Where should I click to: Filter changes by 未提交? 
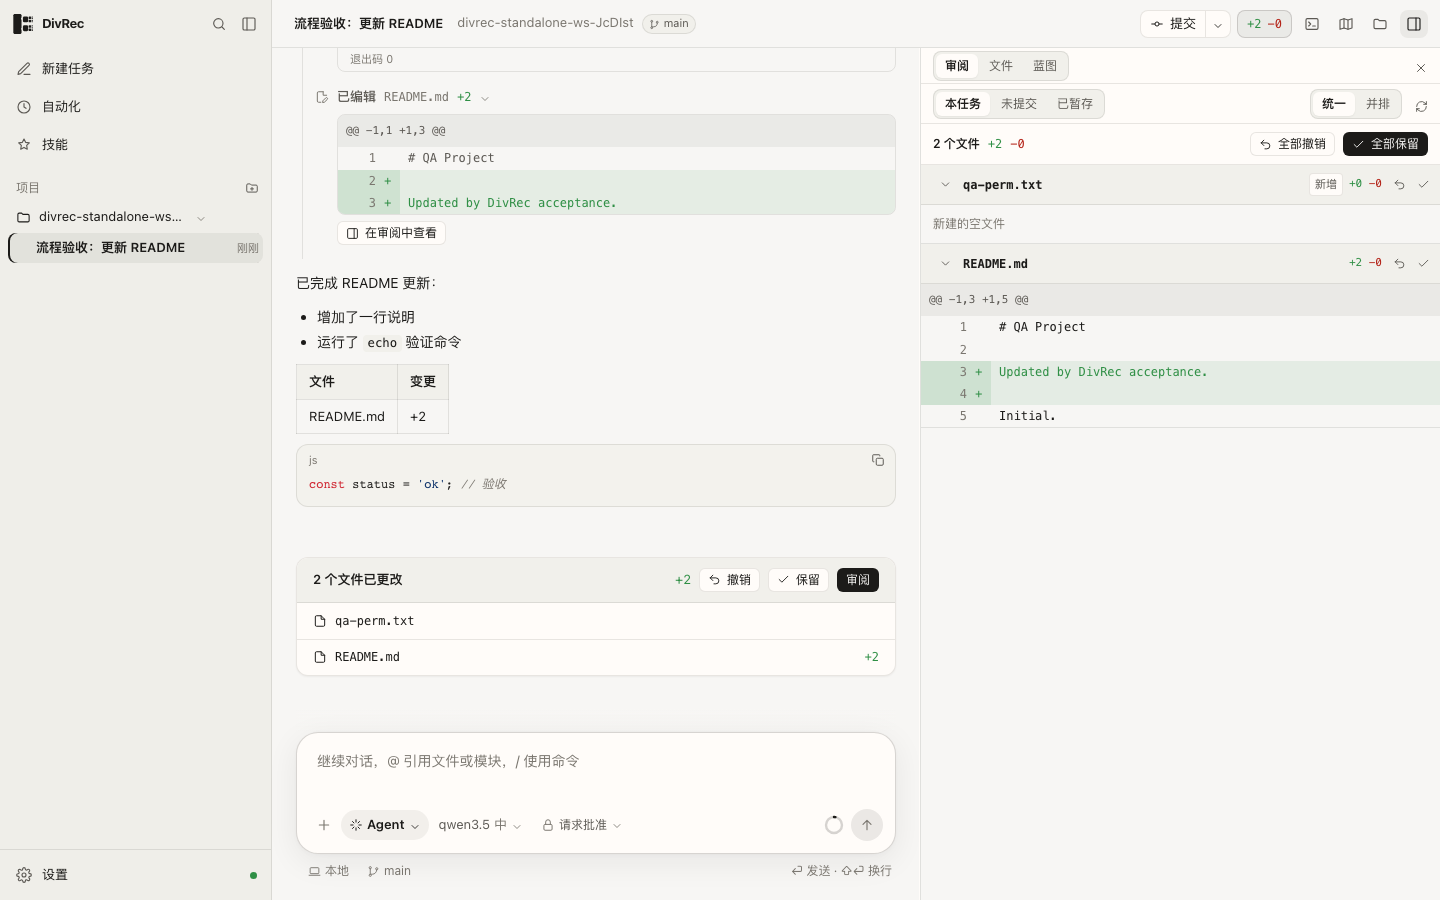coord(1019,104)
